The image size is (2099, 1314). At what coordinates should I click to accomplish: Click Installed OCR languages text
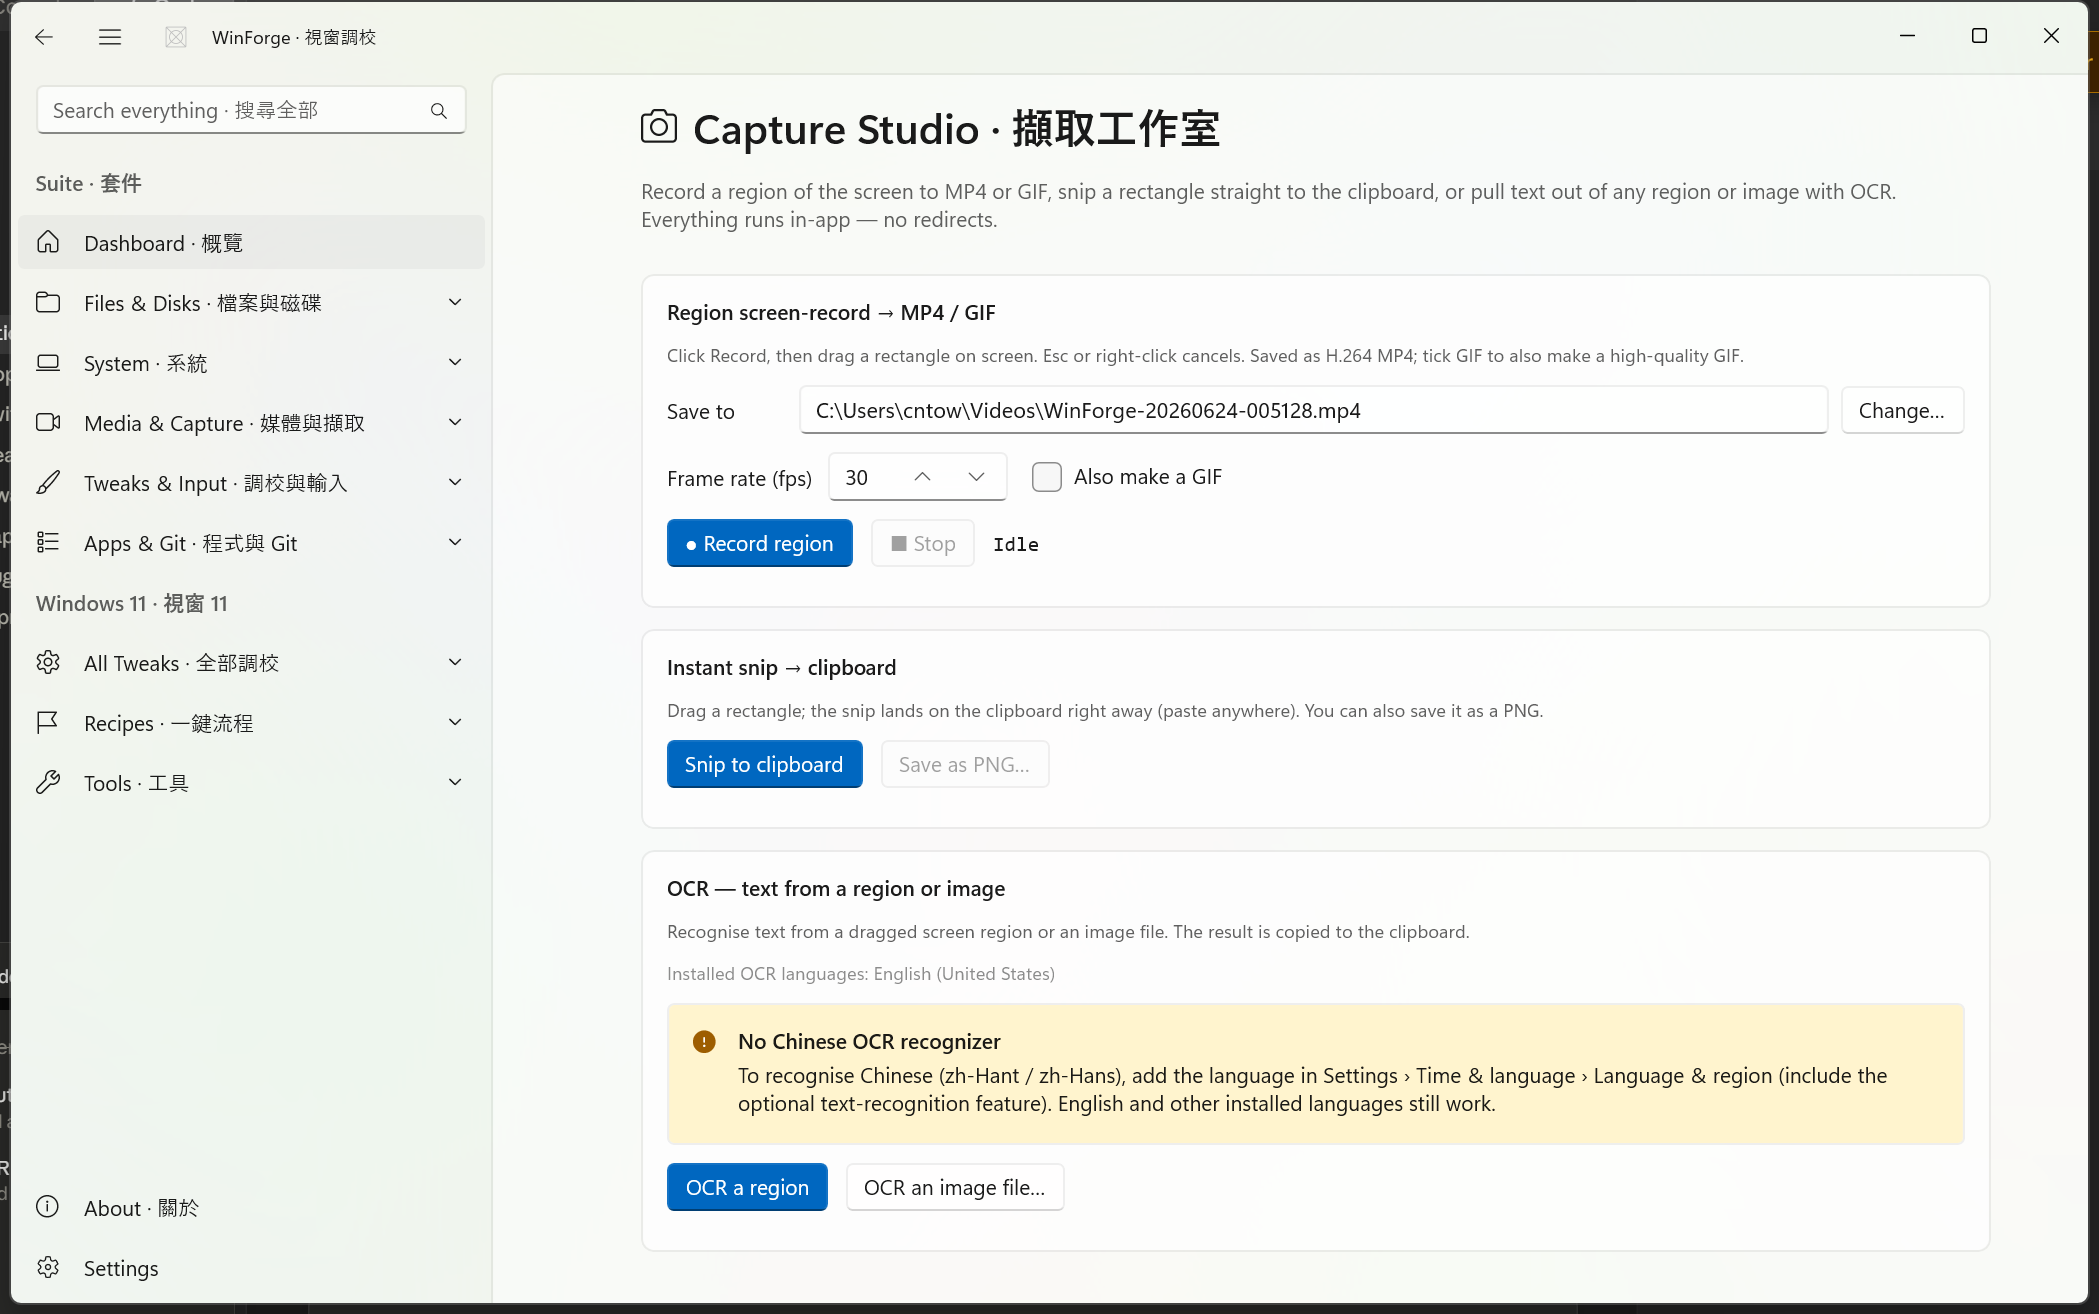tap(861, 973)
